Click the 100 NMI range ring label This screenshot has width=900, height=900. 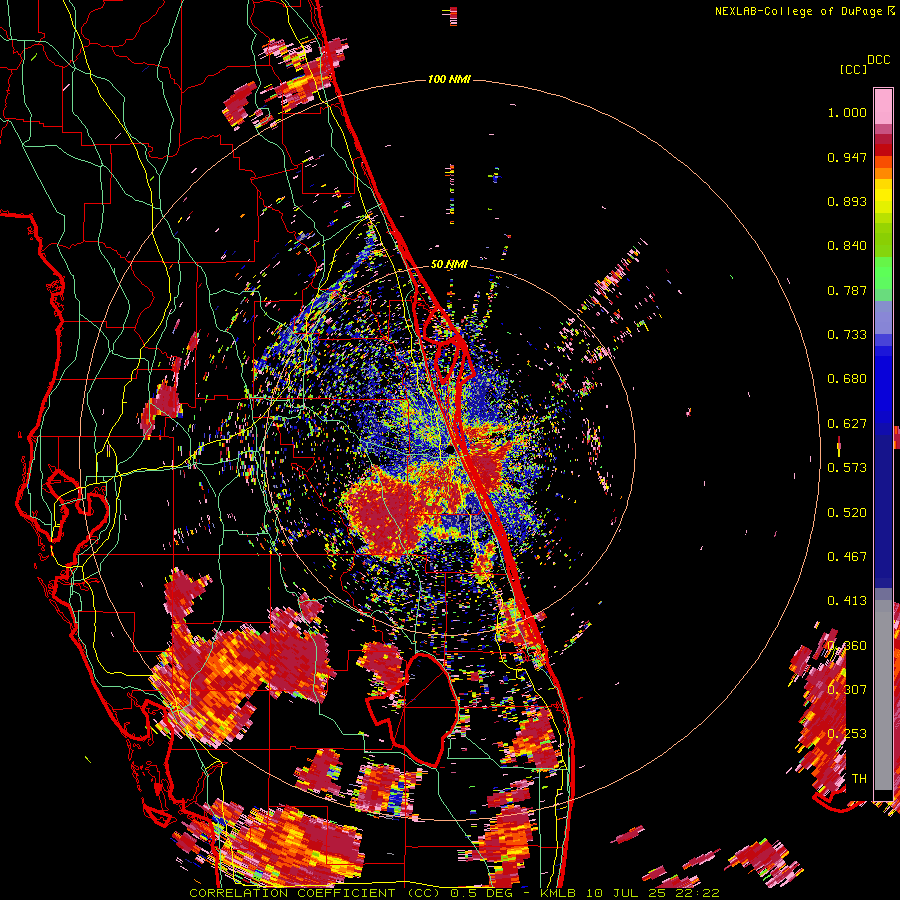(449, 79)
